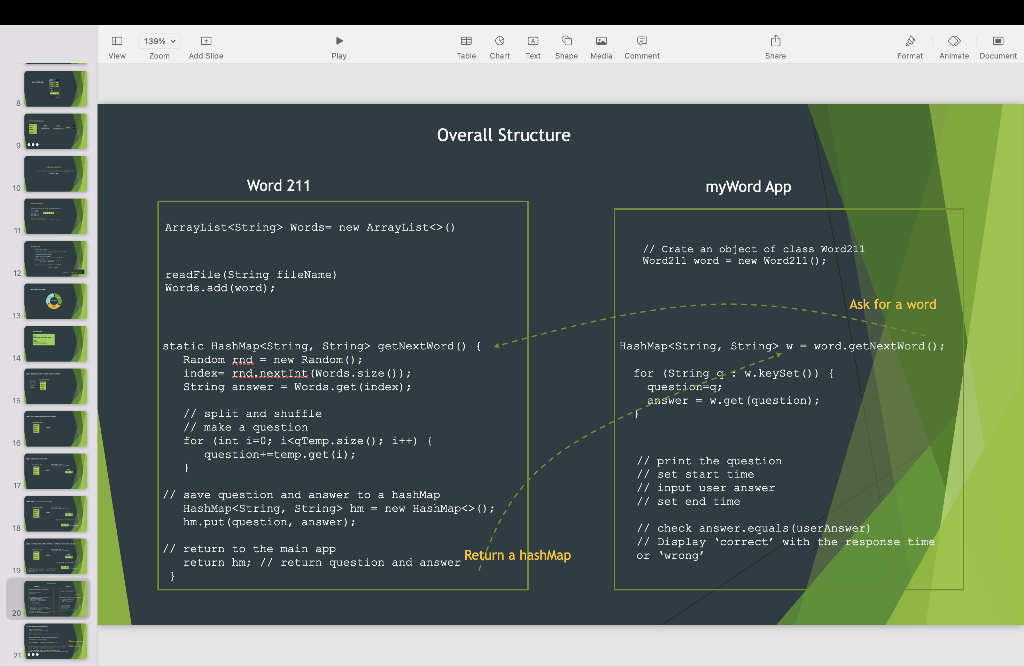Open the Animate inspector

(x=954, y=47)
